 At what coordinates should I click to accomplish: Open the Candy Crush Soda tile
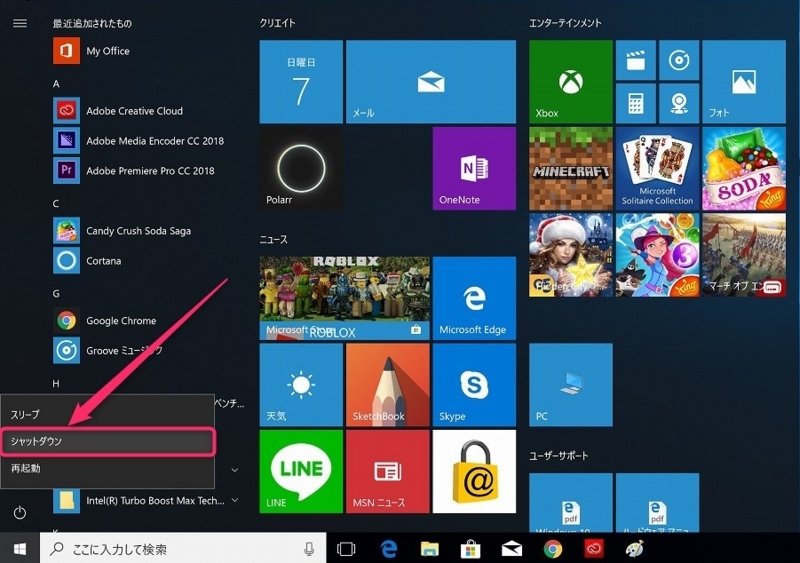(744, 168)
